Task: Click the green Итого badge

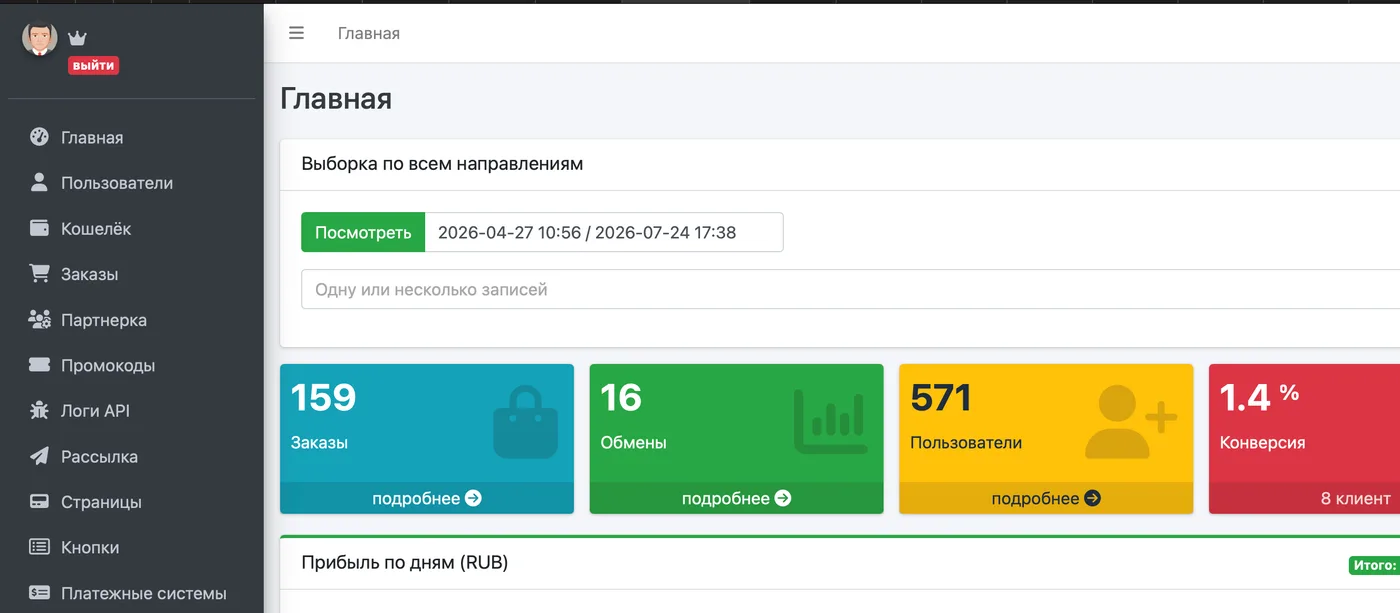Action: click(x=1374, y=565)
